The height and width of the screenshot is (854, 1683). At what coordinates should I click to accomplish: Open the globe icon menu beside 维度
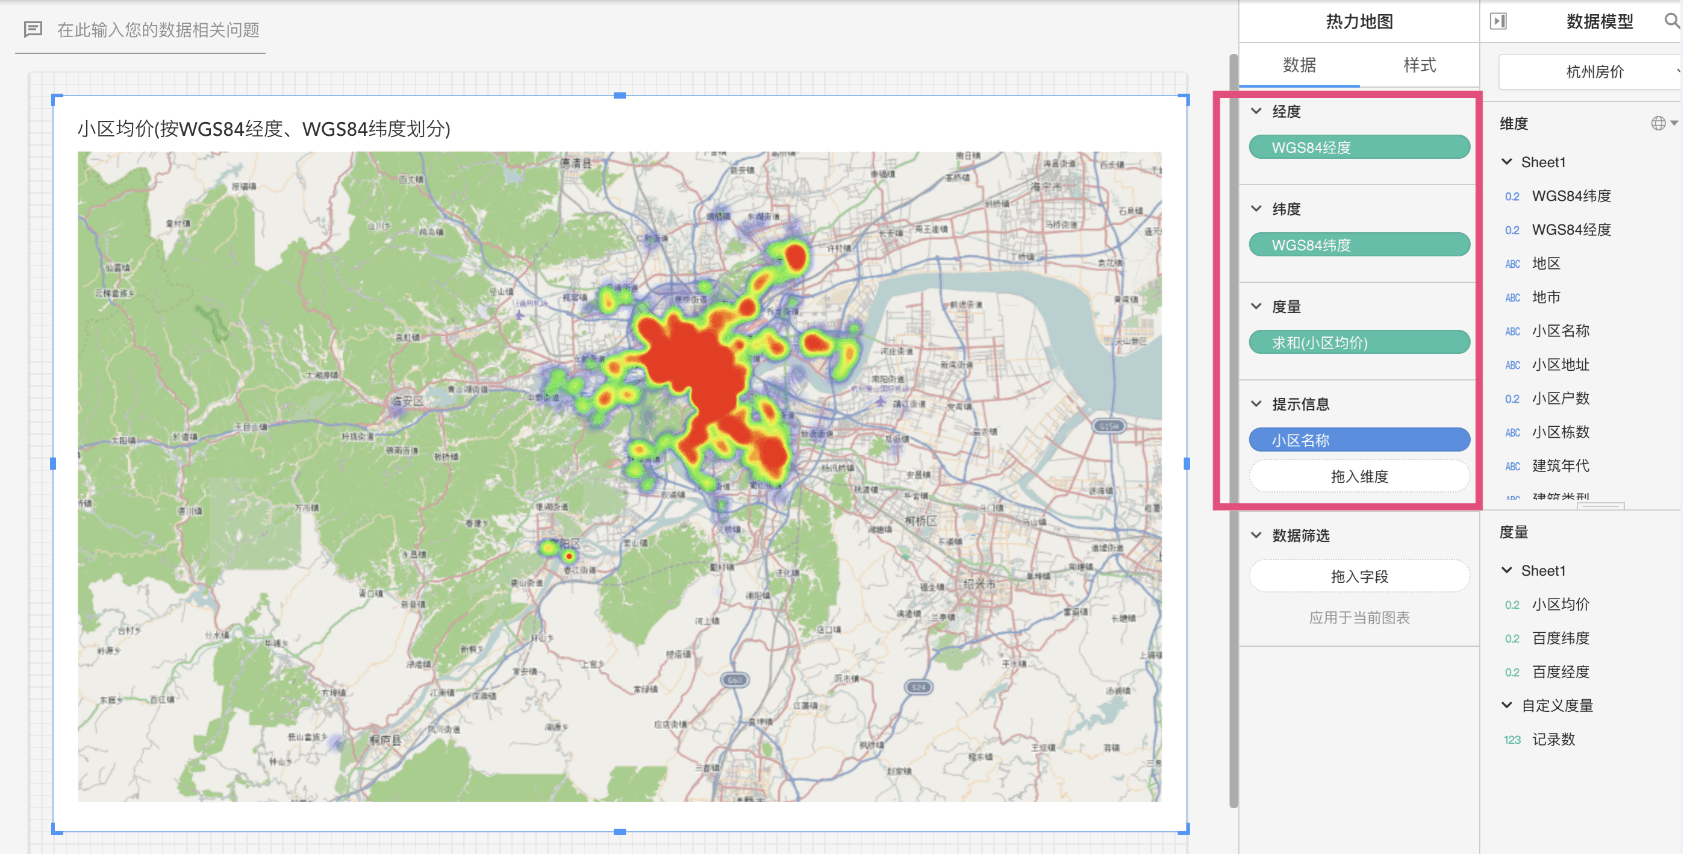click(x=1660, y=123)
